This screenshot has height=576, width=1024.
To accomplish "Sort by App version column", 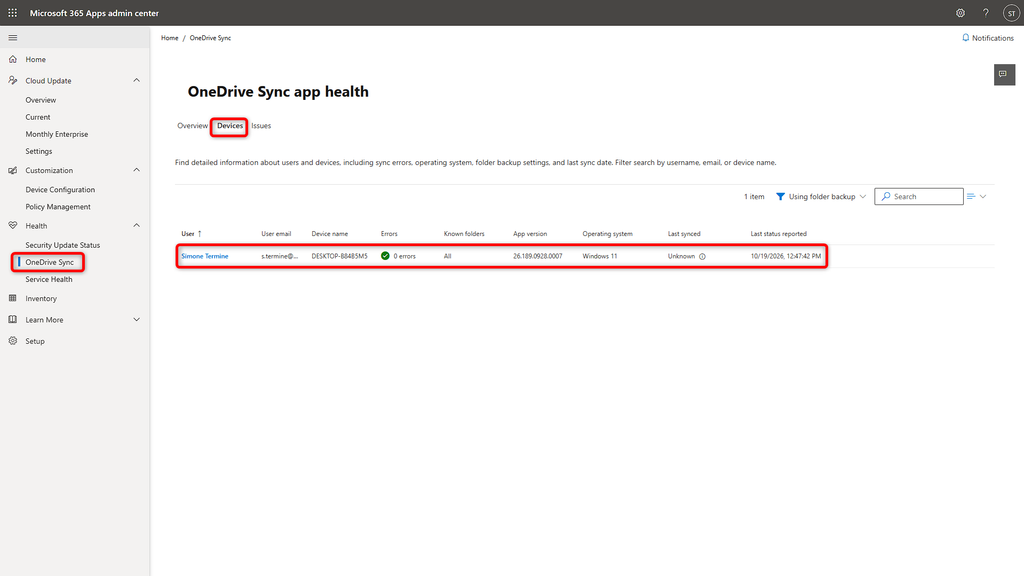I will [530, 234].
